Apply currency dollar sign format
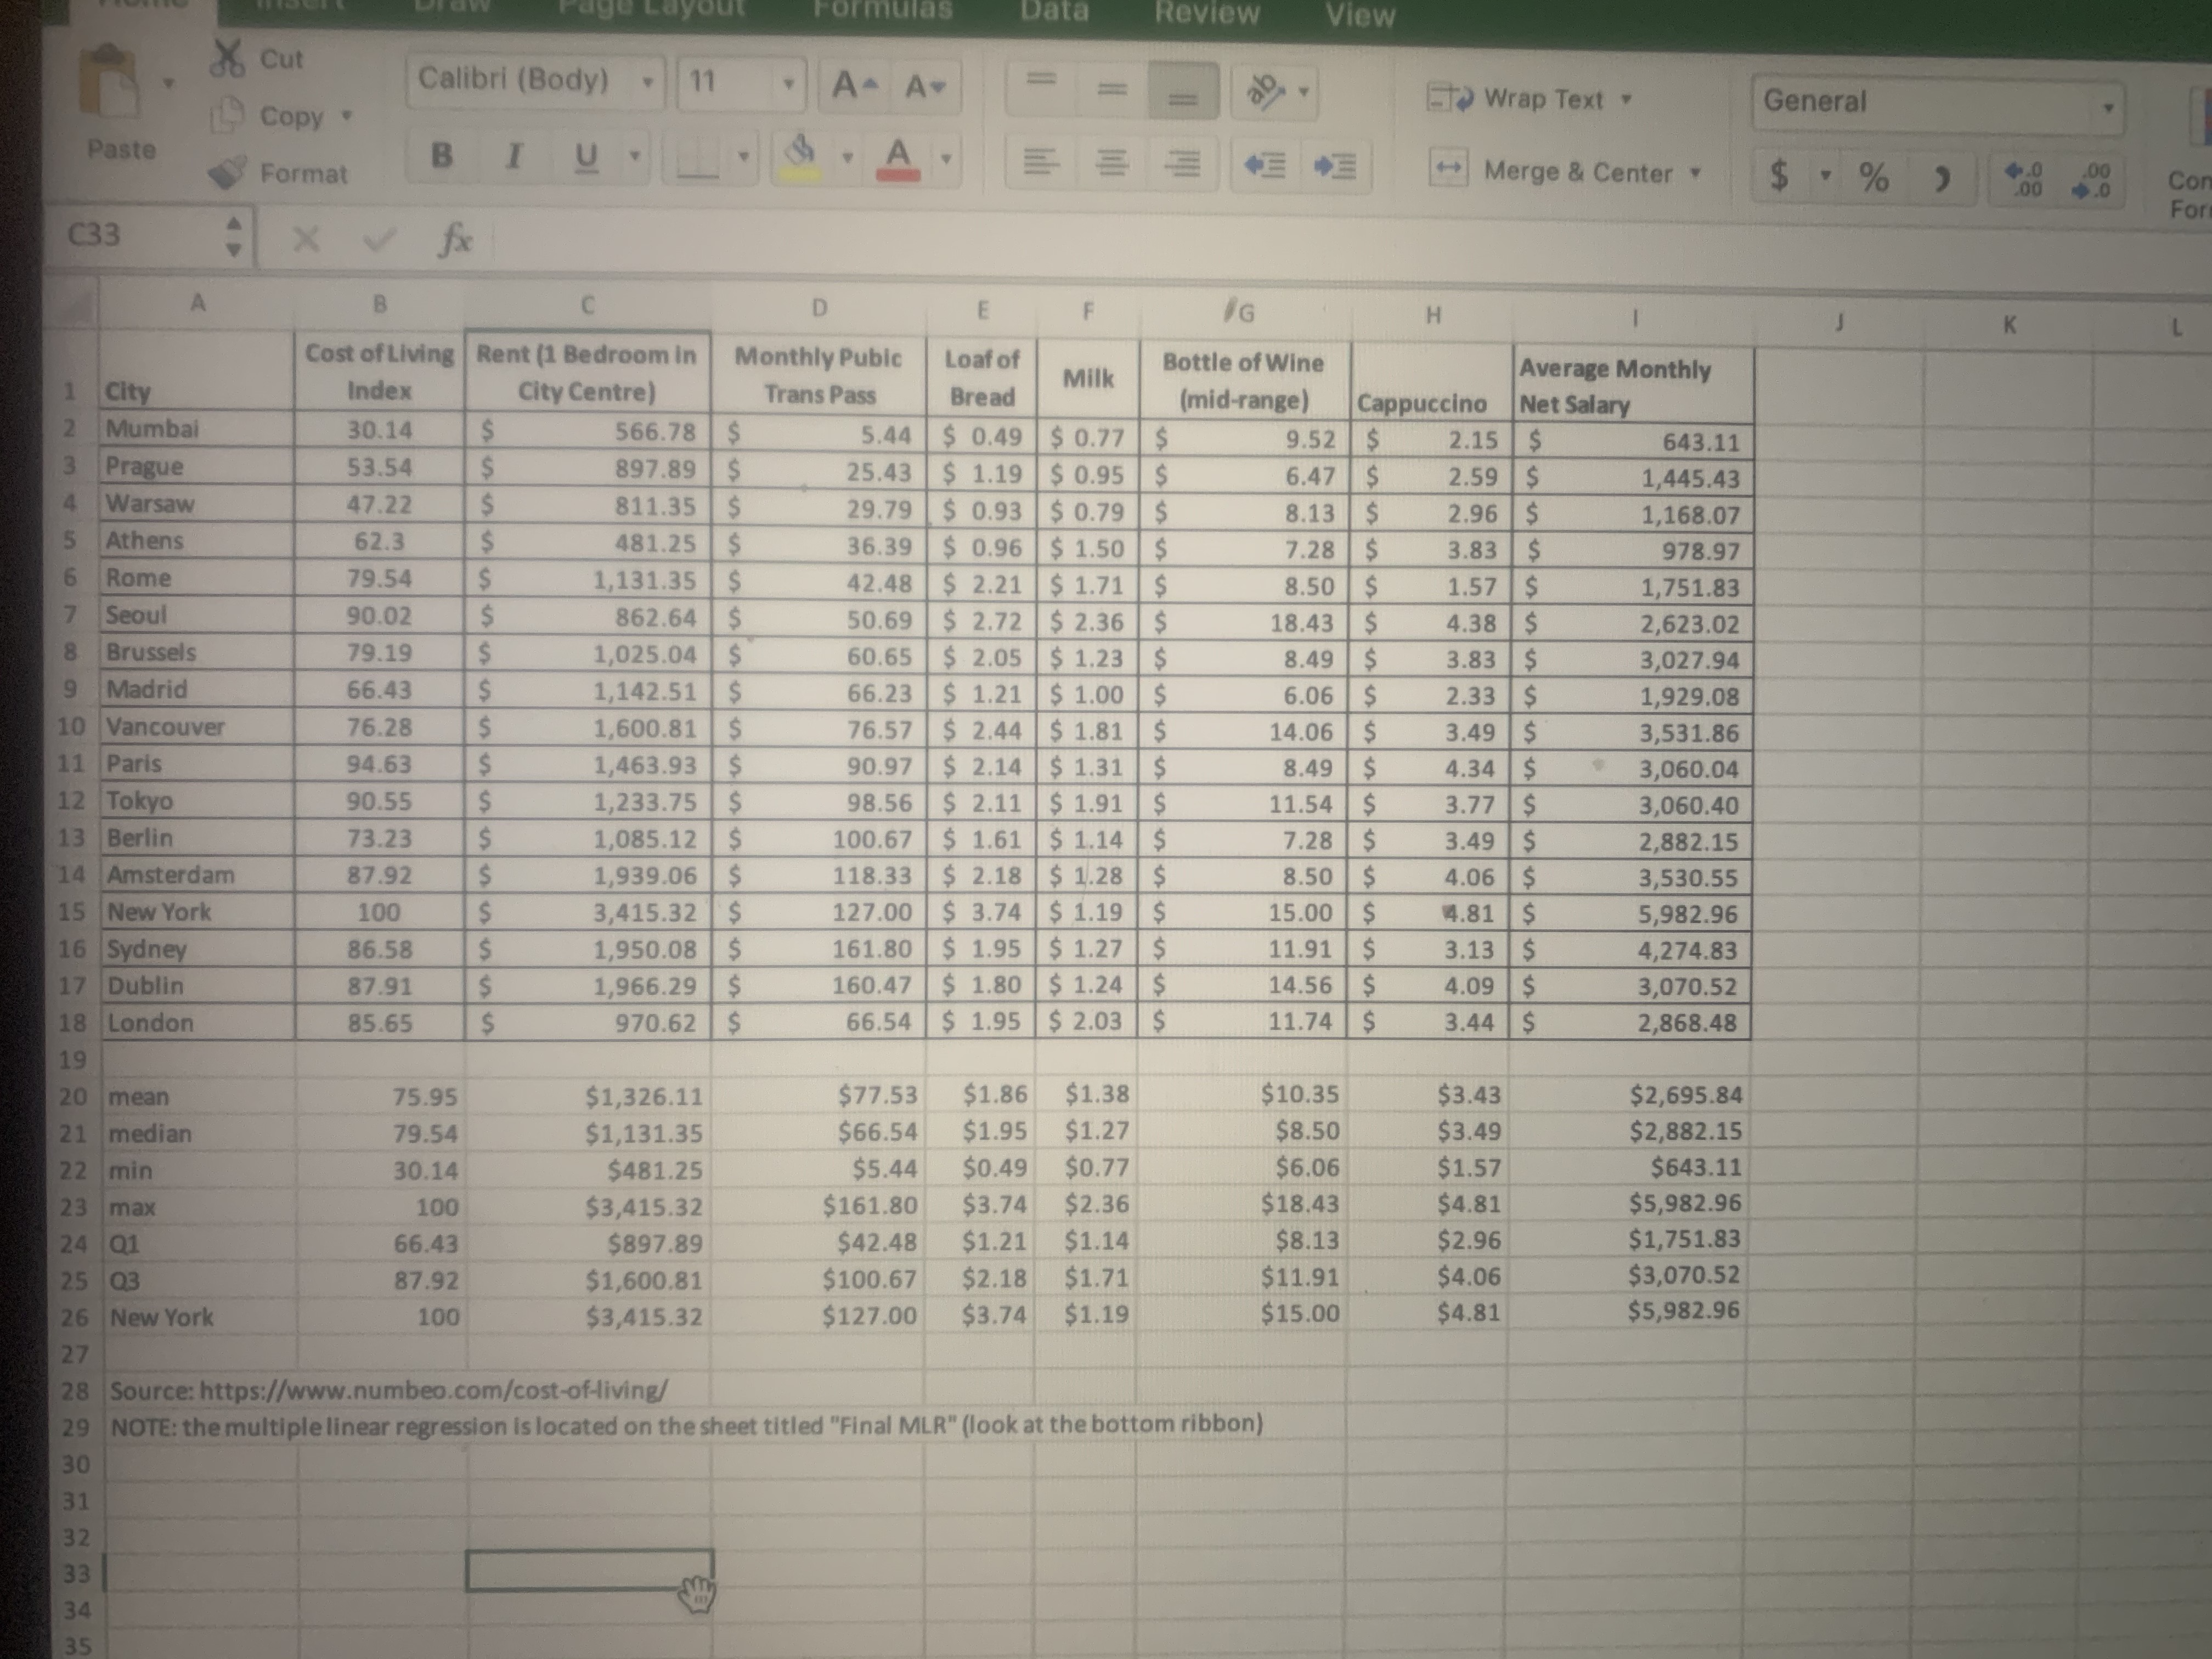Screen dimensions: 2212x1659 click(1780, 176)
